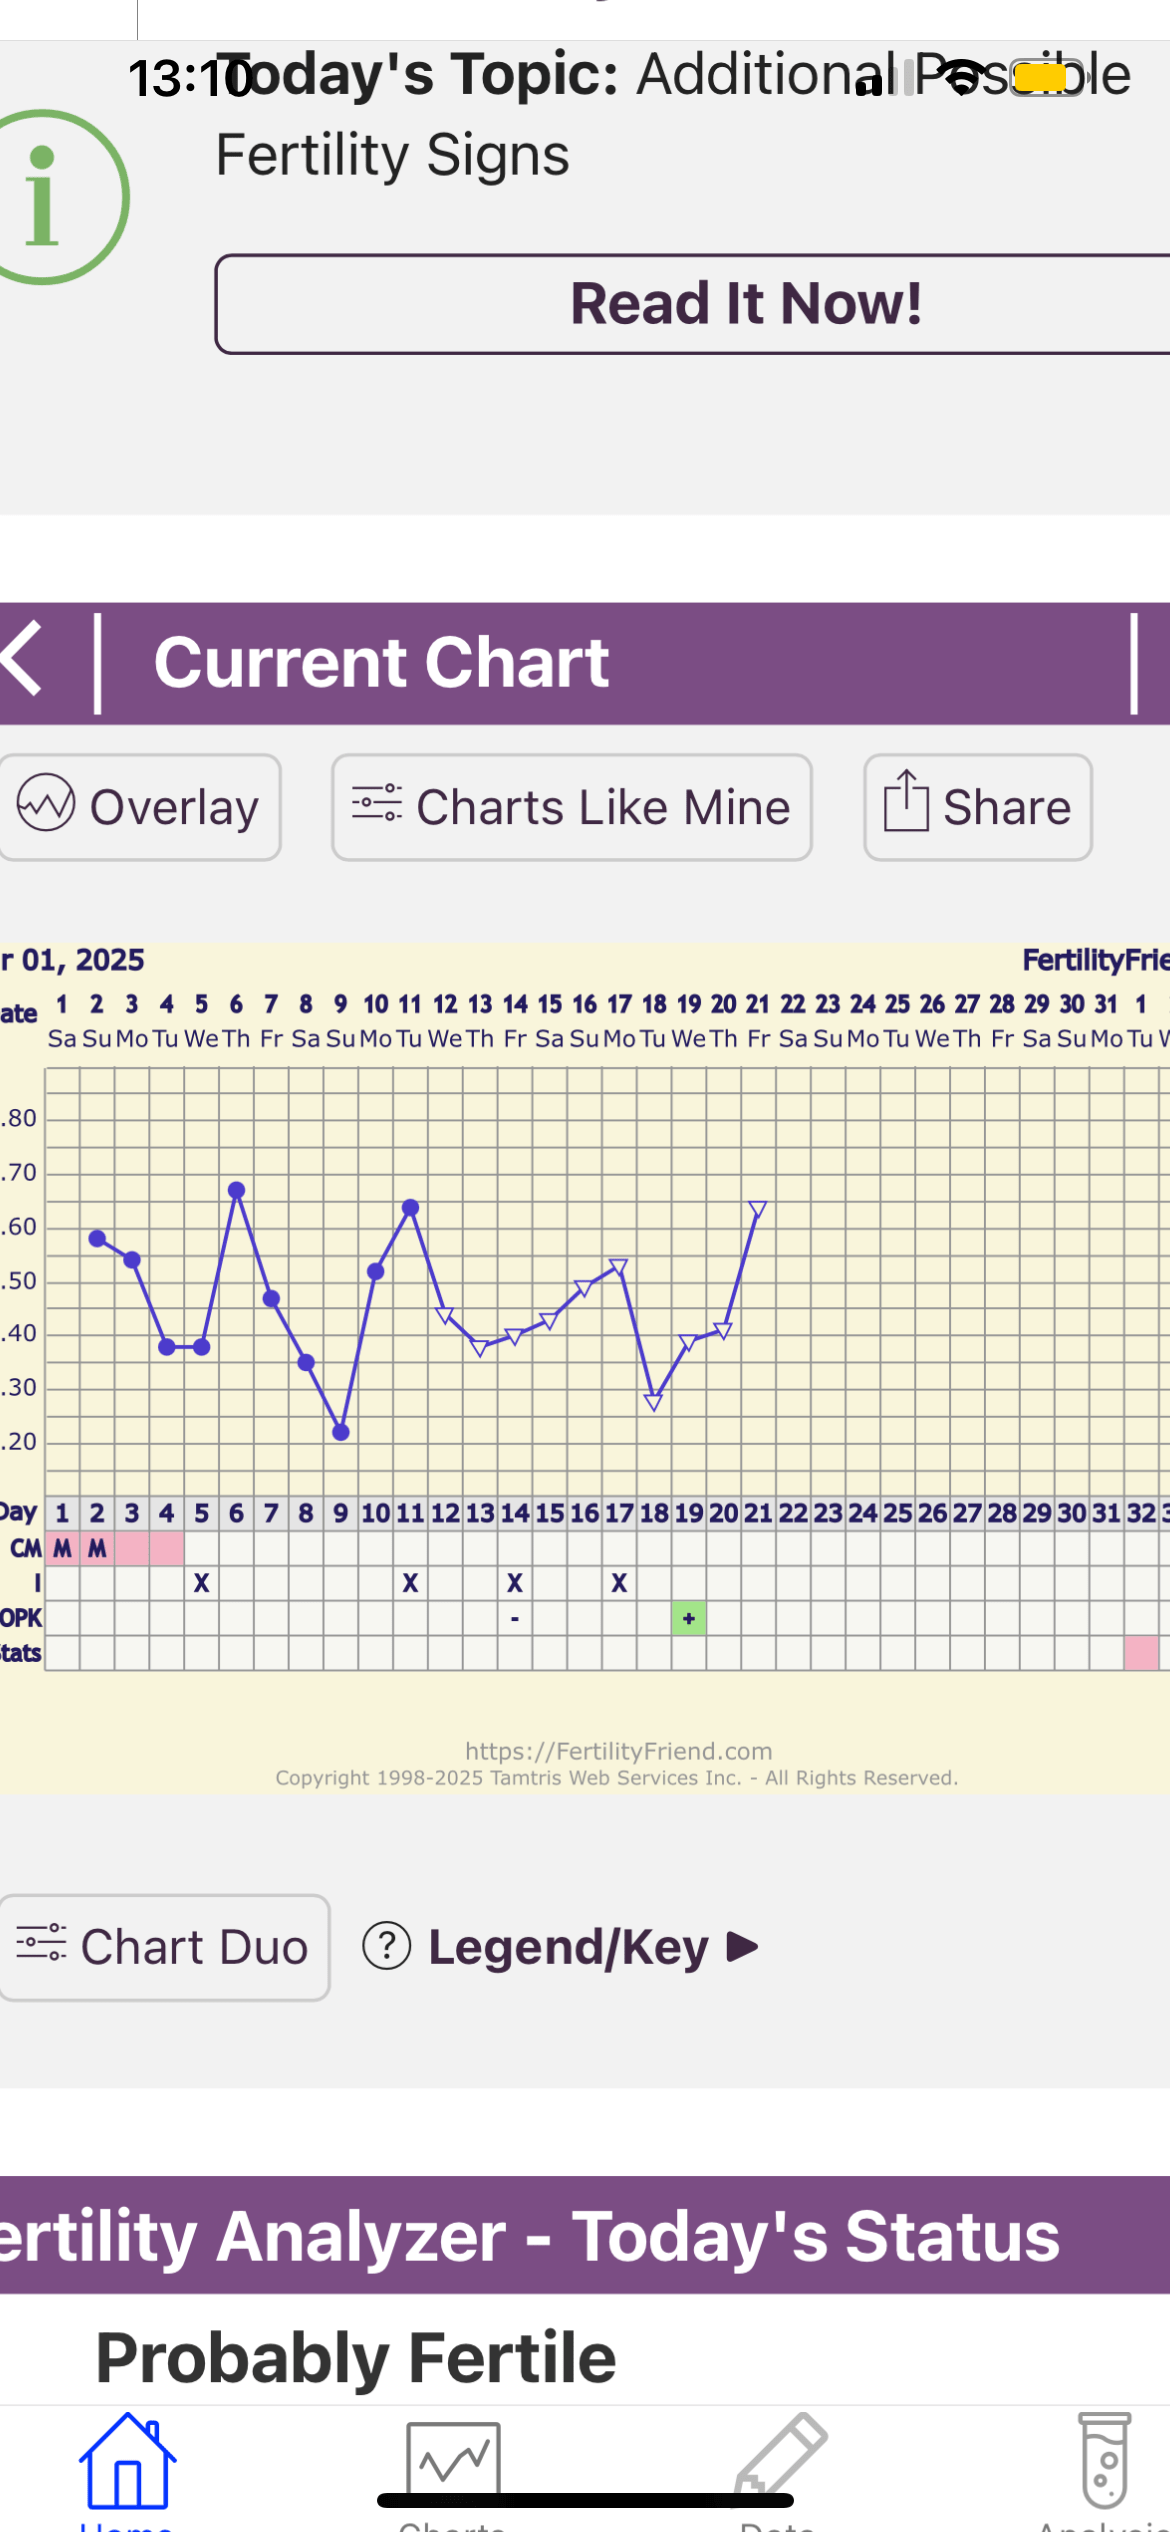Select the cycle day 9 lowest temperature point
Screen dimensions: 1170x2532
click(x=341, y=1432)
